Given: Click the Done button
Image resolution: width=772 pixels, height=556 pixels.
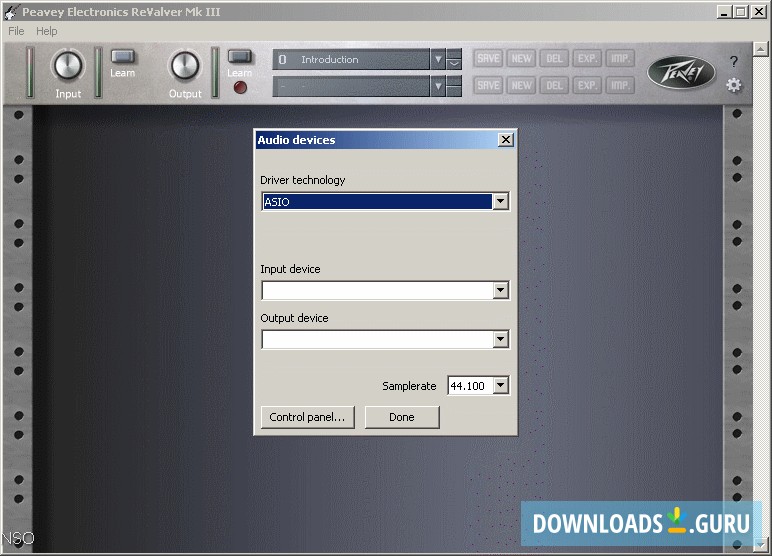Looking at the screenshot, I should [x=402, y=417].
